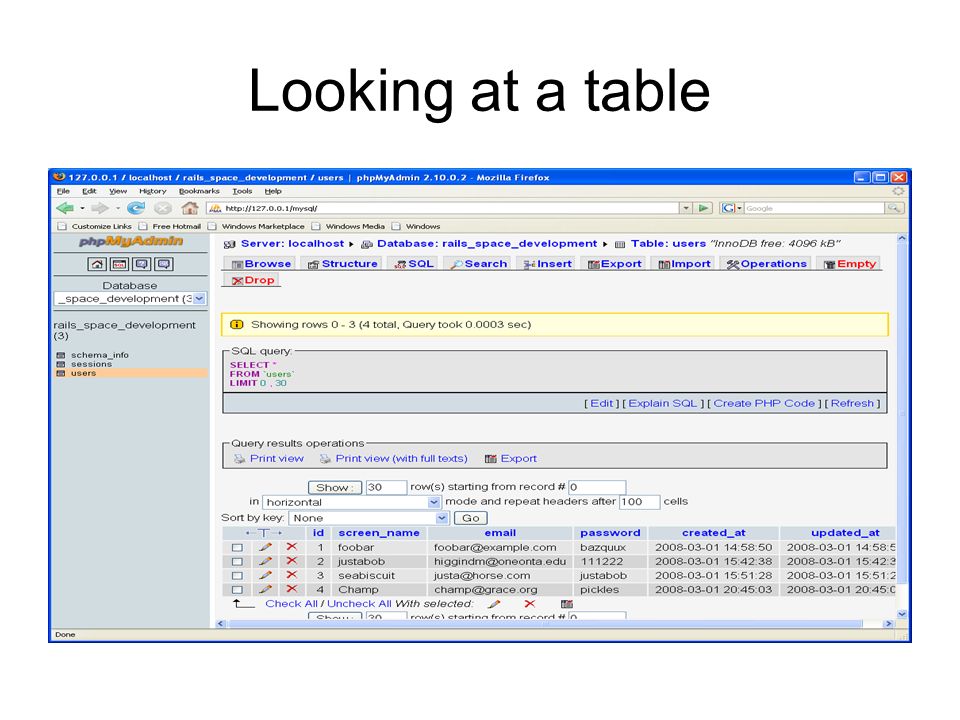Click the Firefox Back arrow
The width and height of the screenshot is (960, 720).
[65, 208]
